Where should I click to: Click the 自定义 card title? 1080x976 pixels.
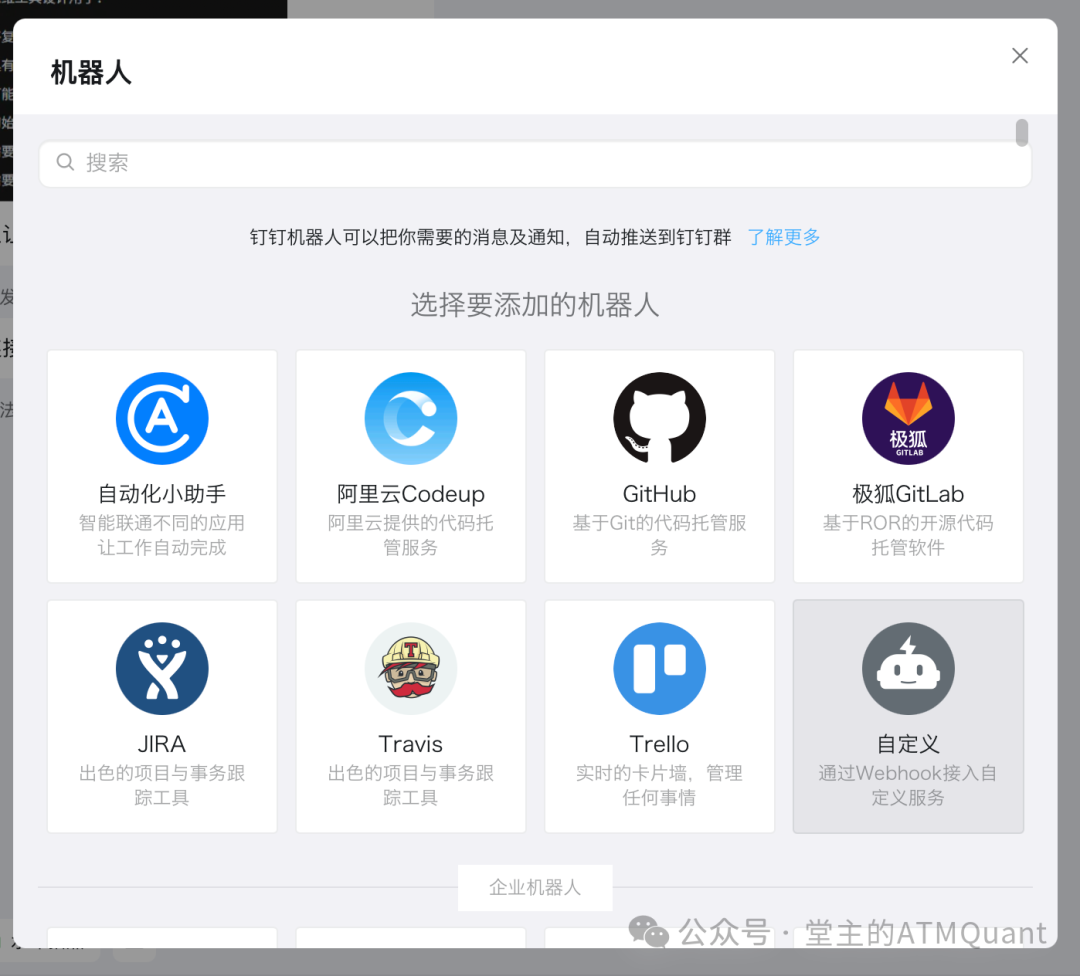(x=908, y=744)
